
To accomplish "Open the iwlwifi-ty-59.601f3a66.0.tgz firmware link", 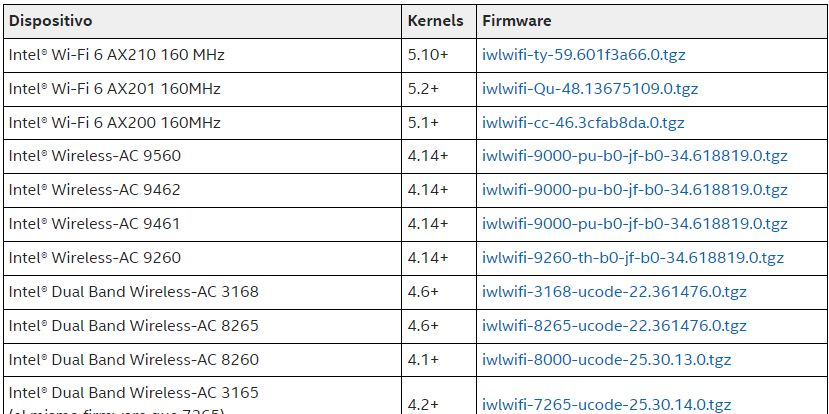I will coord(583,55).
